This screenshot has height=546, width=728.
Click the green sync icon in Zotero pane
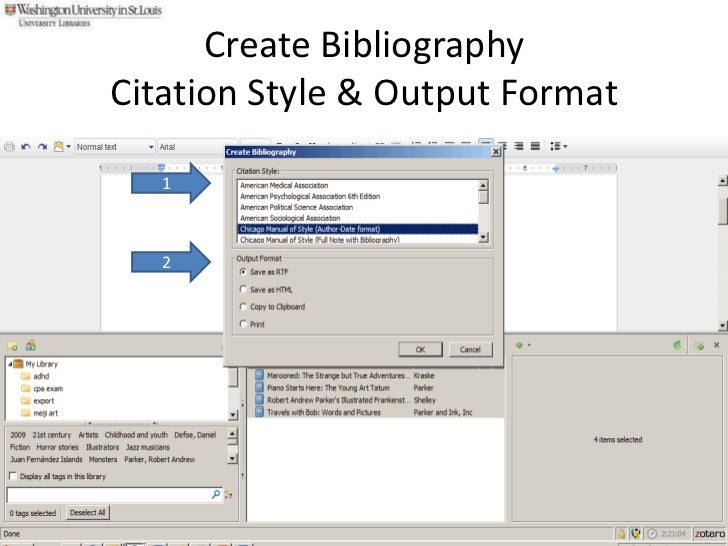677,345
